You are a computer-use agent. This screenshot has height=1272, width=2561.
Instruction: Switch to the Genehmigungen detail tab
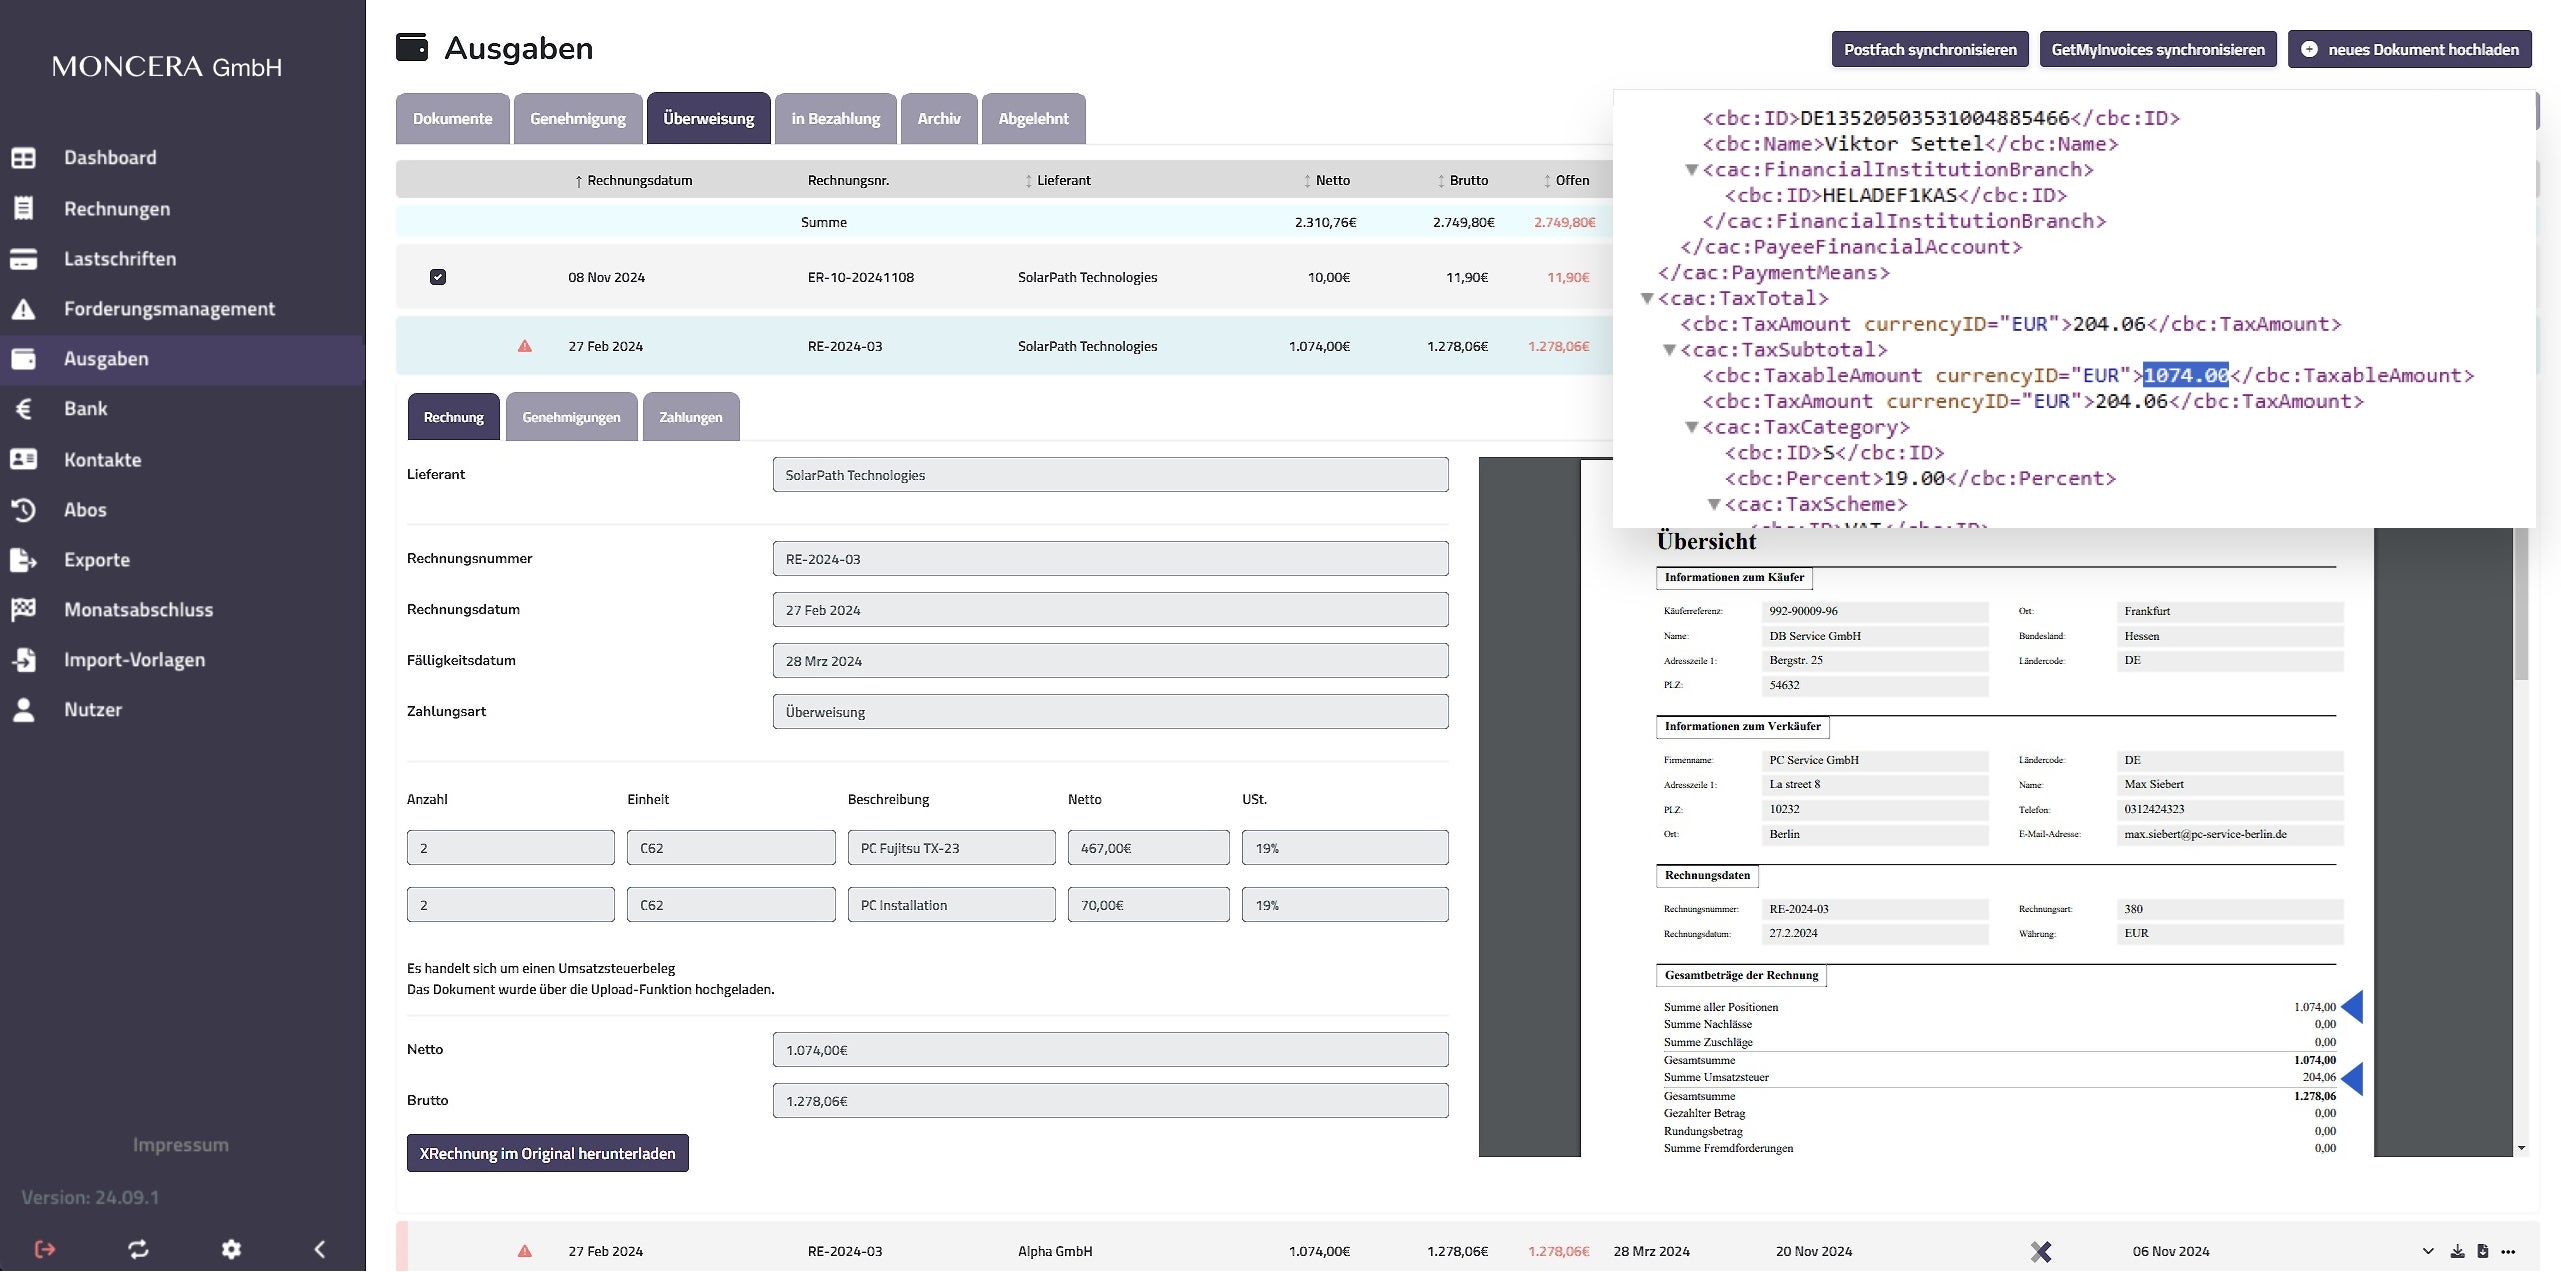(571, 417)
